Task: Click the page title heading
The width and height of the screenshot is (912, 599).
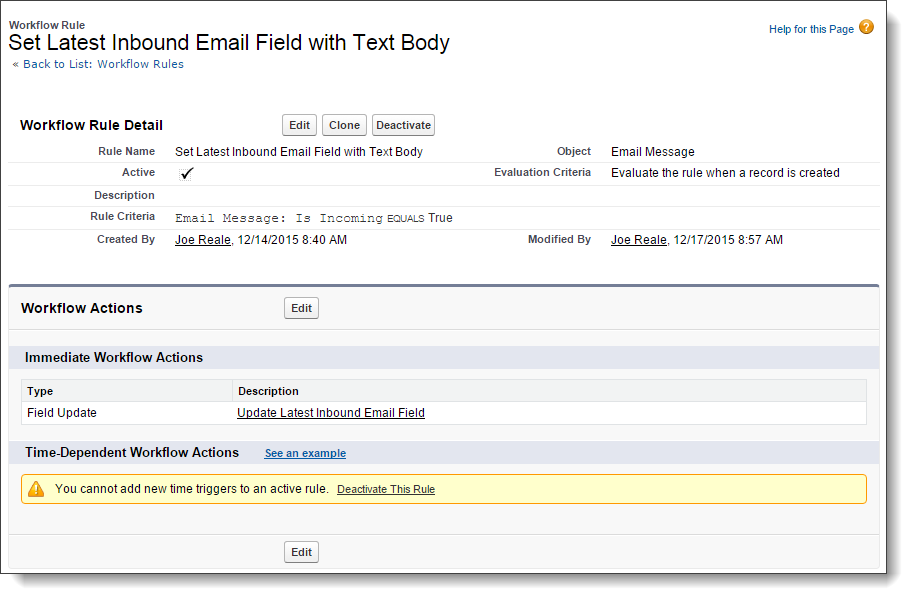Action: click(229, 42)
